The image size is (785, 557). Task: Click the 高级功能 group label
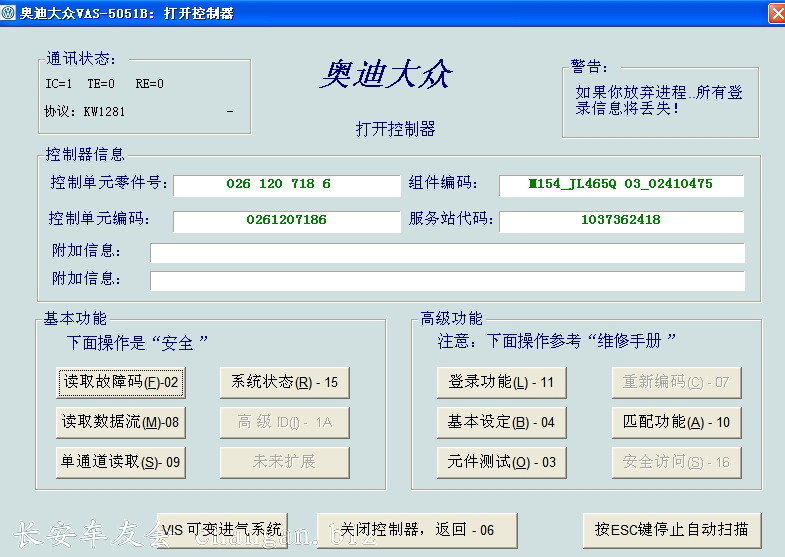452,318
